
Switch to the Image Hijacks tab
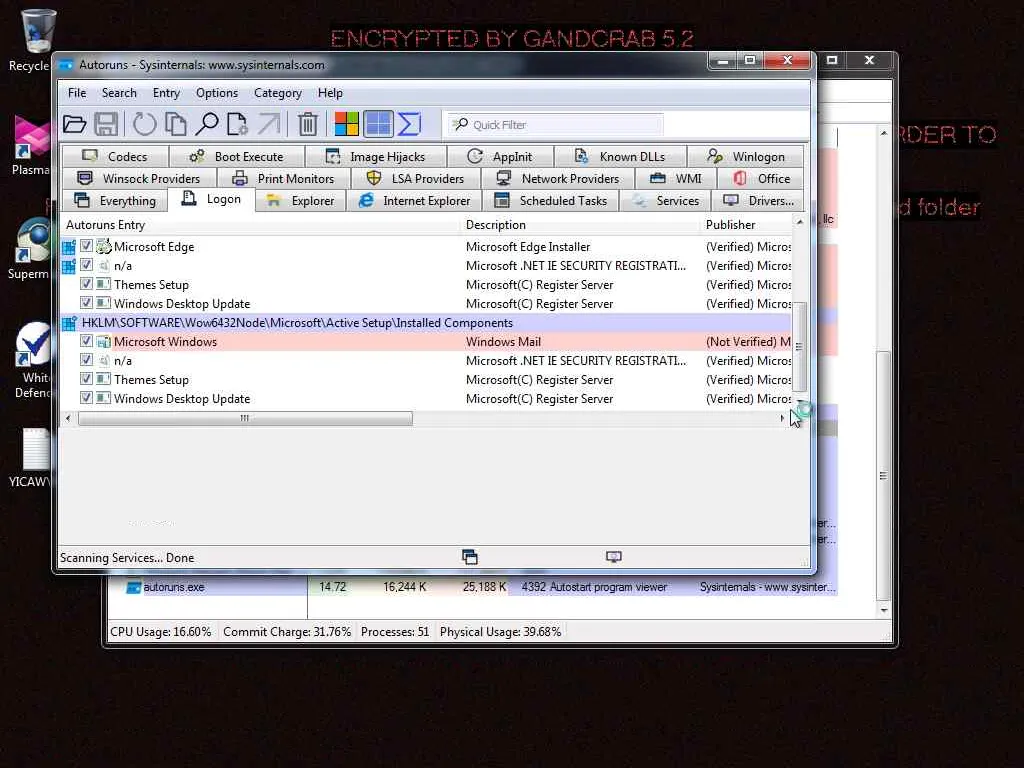(376, 157)
